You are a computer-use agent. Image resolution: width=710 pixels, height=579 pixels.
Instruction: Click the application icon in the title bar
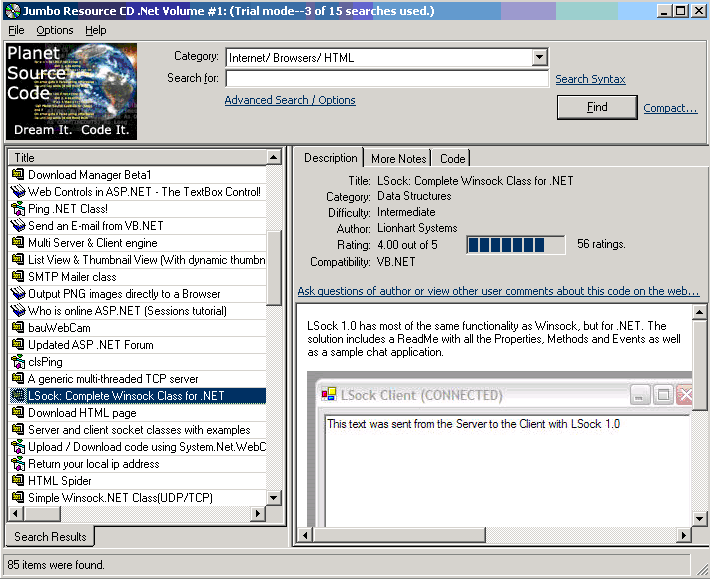pyautogui.click(x=12, y=11)
